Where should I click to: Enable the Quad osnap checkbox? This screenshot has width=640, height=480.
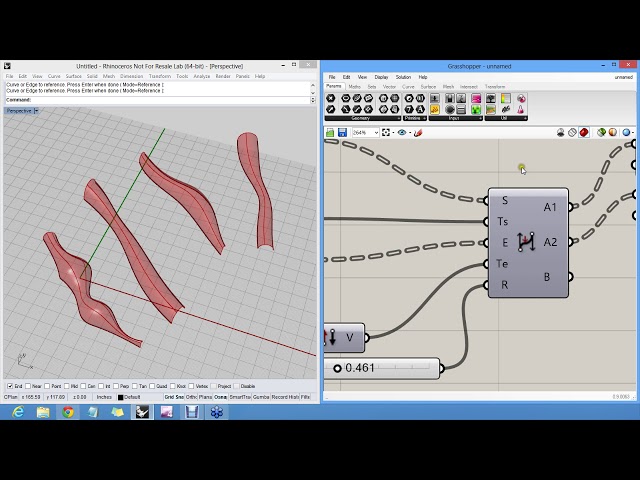152,386
